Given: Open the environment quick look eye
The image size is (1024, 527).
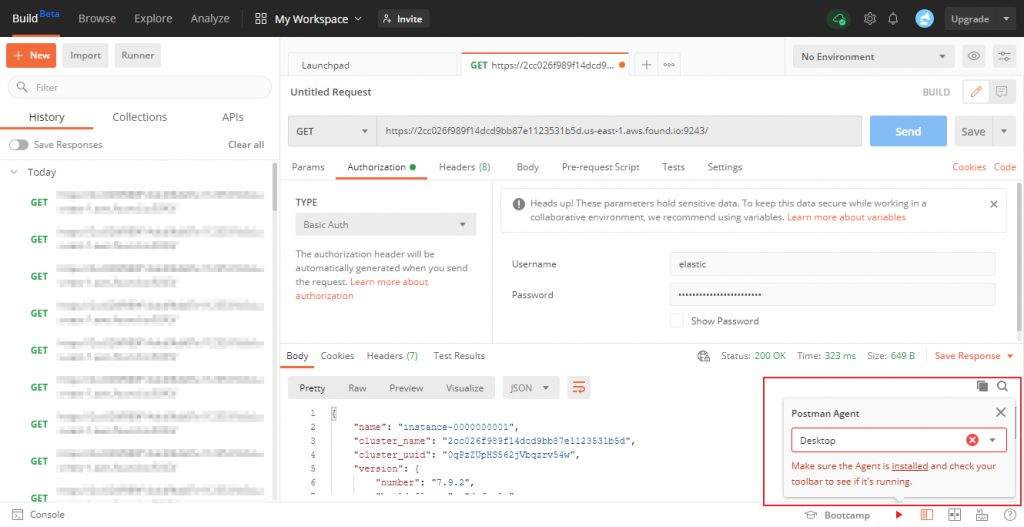Looking at the screenshot, I should (973, 56).
